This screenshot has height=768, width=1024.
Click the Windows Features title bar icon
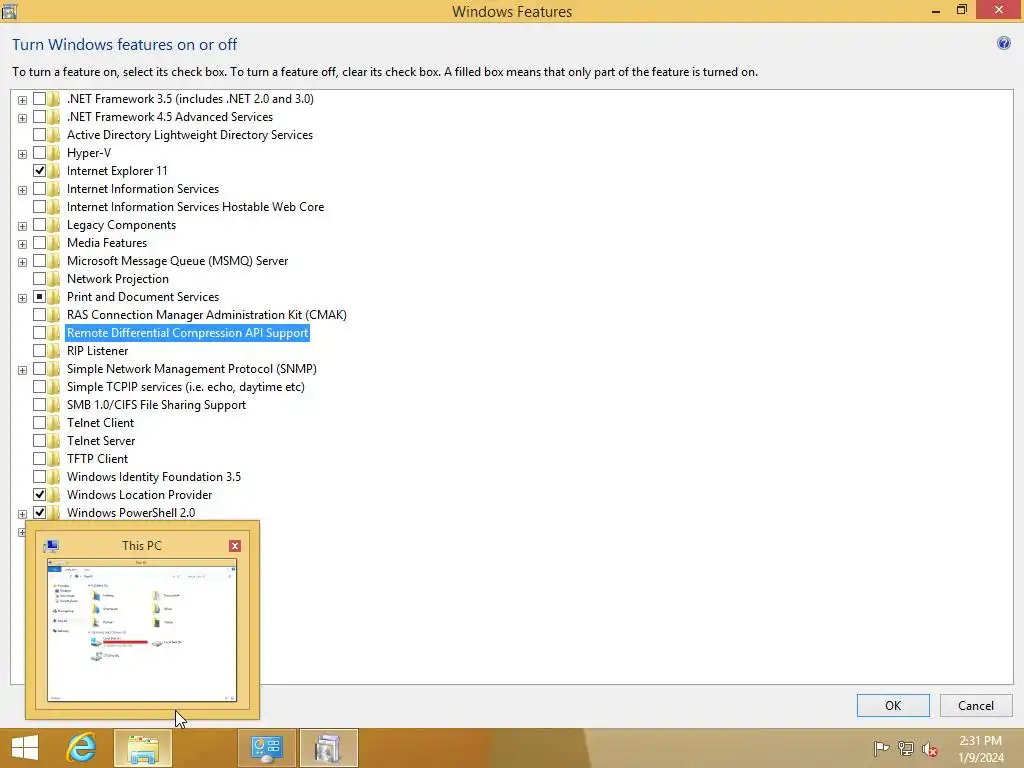click(9, 11)
